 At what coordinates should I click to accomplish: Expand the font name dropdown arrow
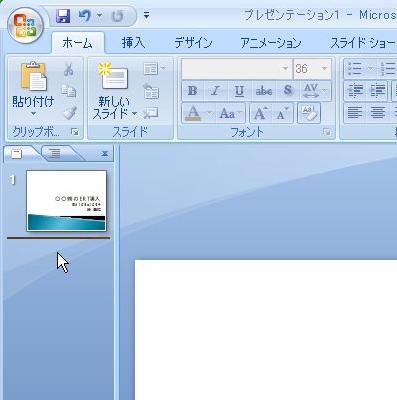coord(285,69)
